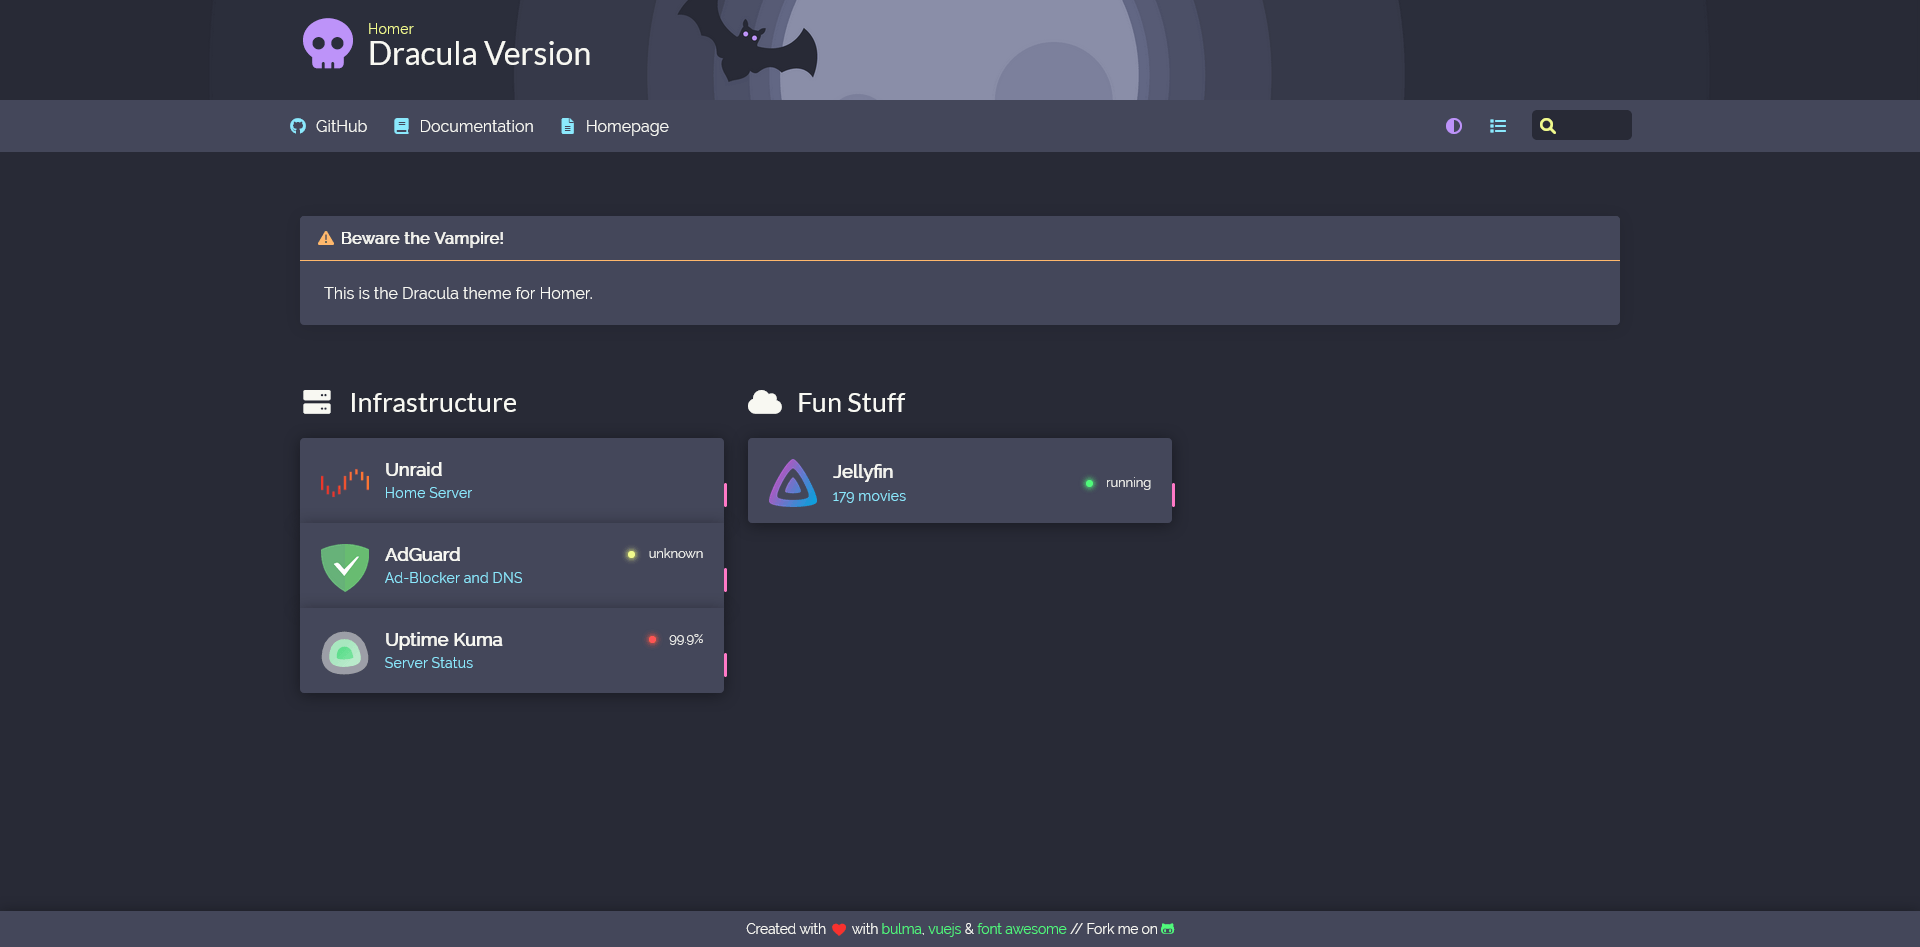The width and height of the screenshot is (1920, 947).
Task: Focus the search input field
Action: pyautogui.click(x=1582, y=125)
